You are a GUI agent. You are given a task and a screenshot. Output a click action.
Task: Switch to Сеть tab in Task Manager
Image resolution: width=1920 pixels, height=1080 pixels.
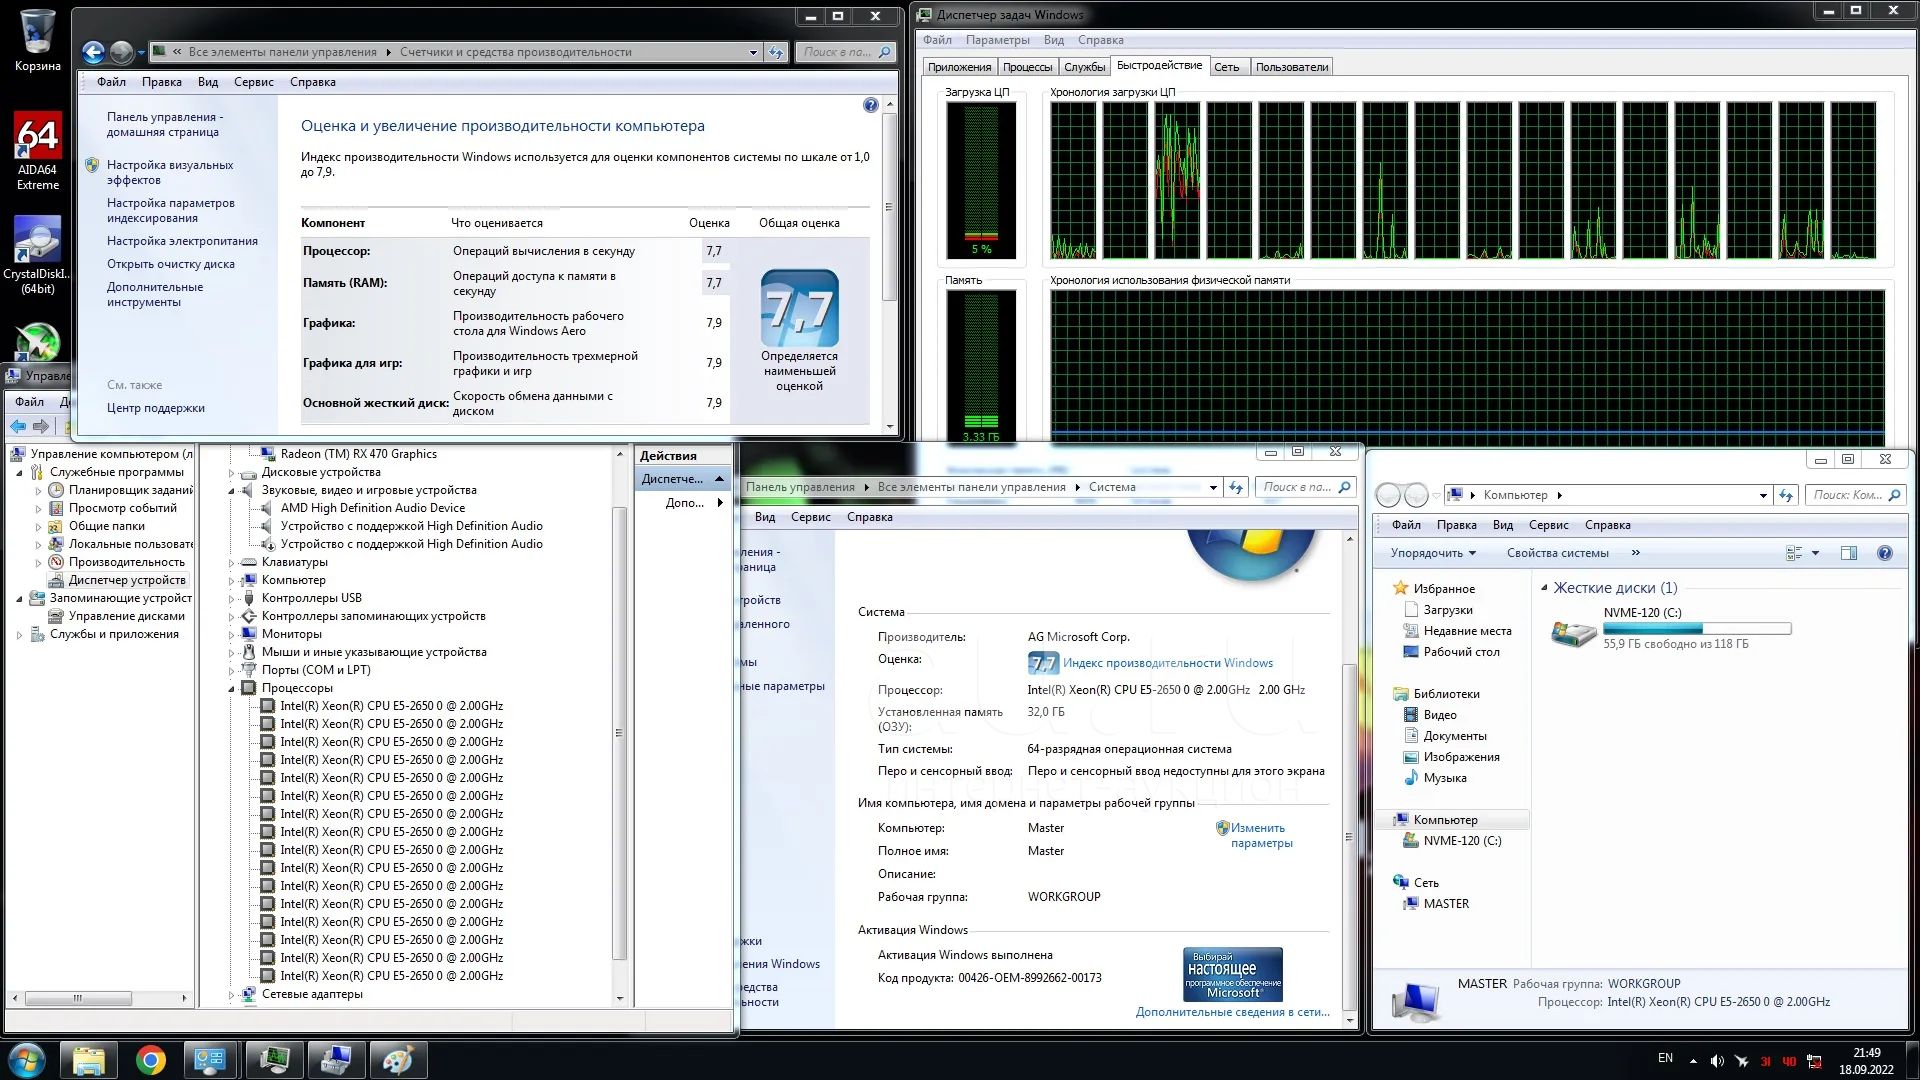(1226, 67)
